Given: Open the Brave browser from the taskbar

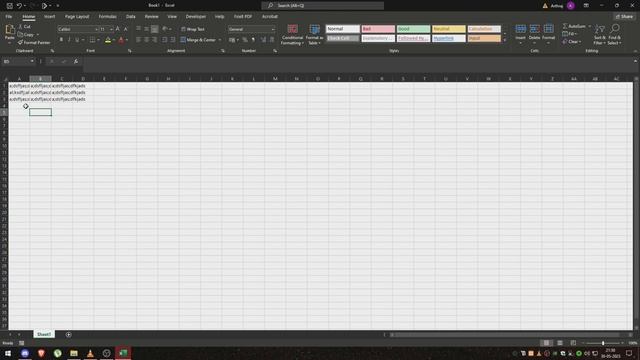Looking at the screenshot, I should click(41, 353).
